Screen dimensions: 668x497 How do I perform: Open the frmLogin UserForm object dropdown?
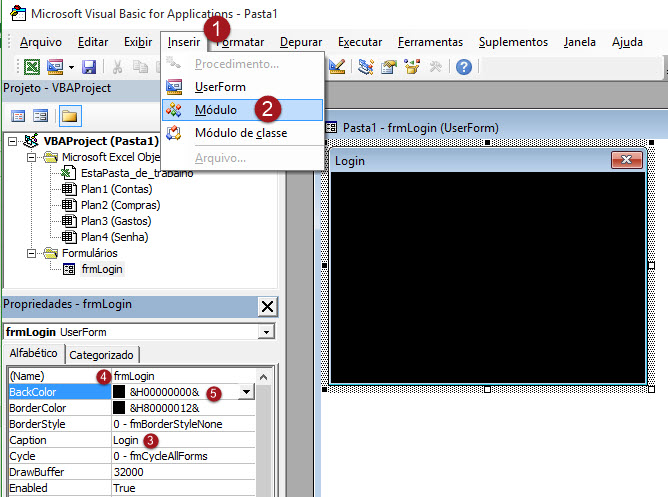266,332
